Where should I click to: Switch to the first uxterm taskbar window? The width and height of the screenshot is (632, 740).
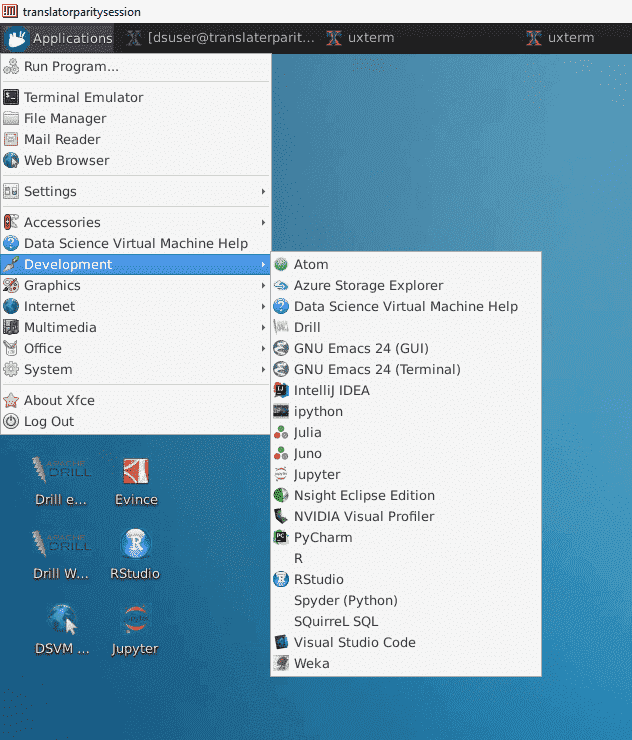click(361, 38)
